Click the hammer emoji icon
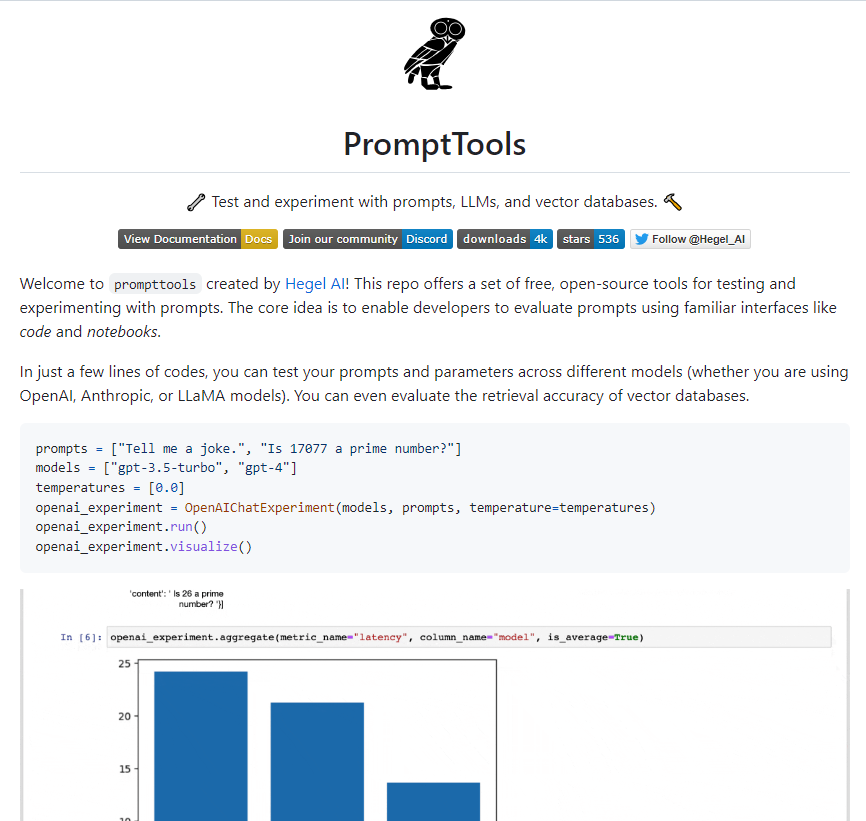The width and height of the screenshot is (866, 821). coord(673,202)
